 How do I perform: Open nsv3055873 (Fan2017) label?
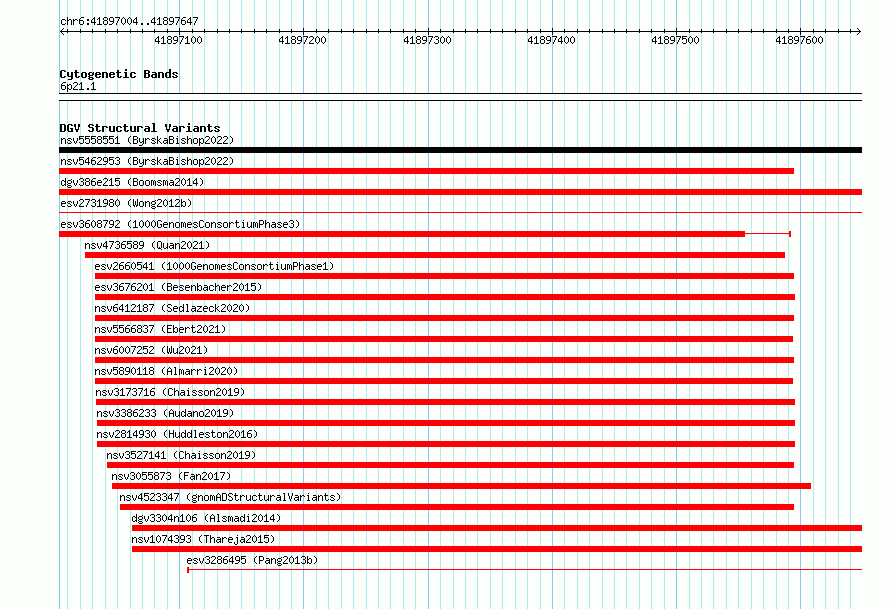pyautogui.click(x=171, y=476)
